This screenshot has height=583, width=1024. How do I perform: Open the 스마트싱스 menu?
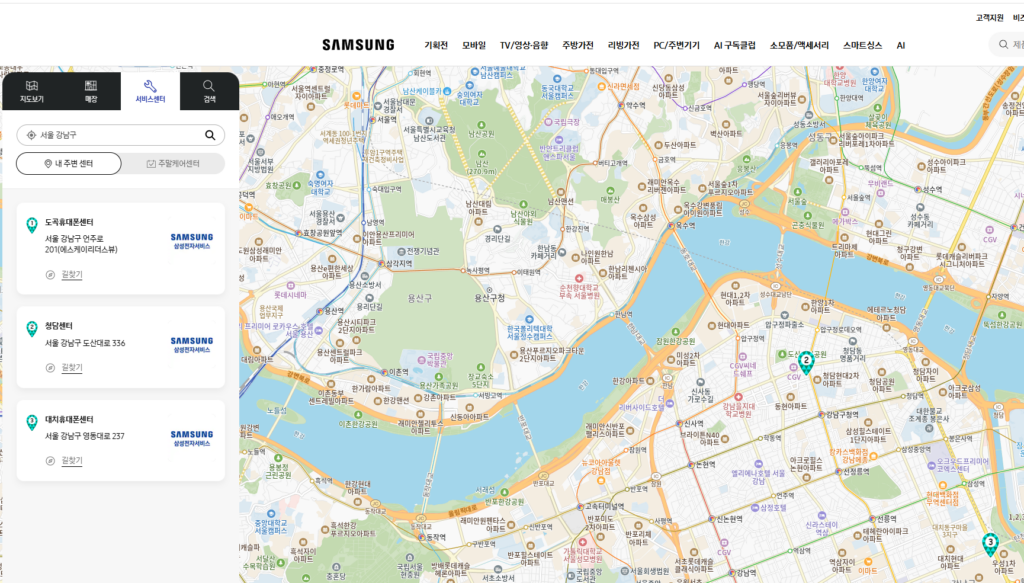coord(862,46)
